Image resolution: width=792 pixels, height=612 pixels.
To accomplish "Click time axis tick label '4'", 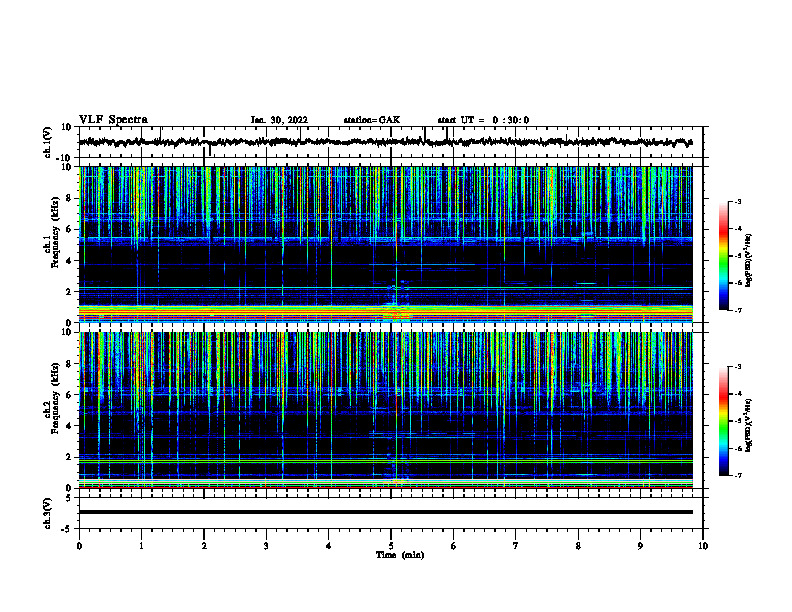I will 329,546.
